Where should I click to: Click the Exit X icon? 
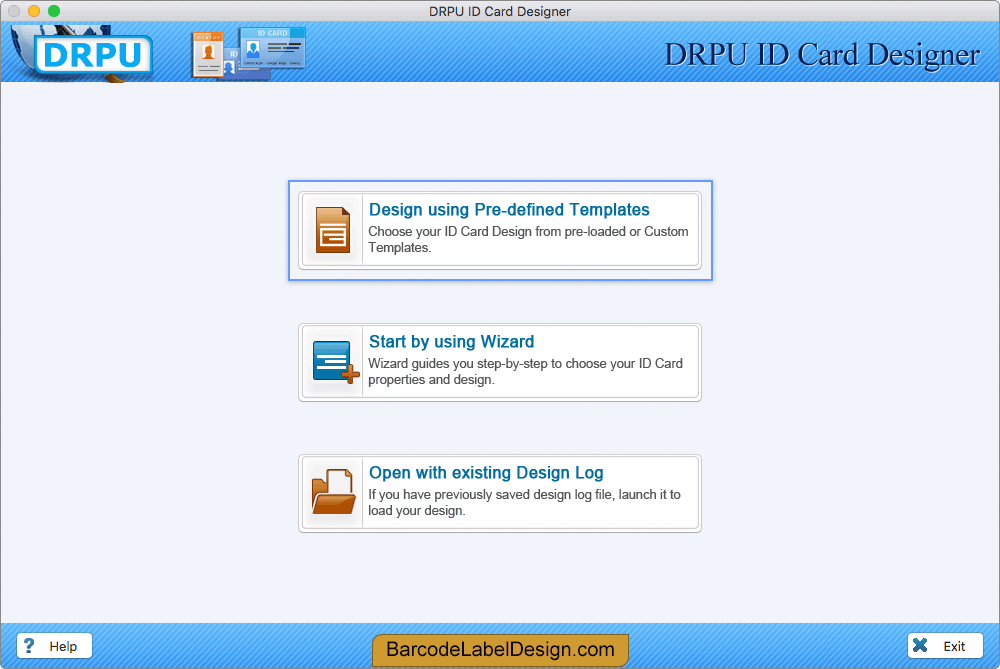(920, 645)
